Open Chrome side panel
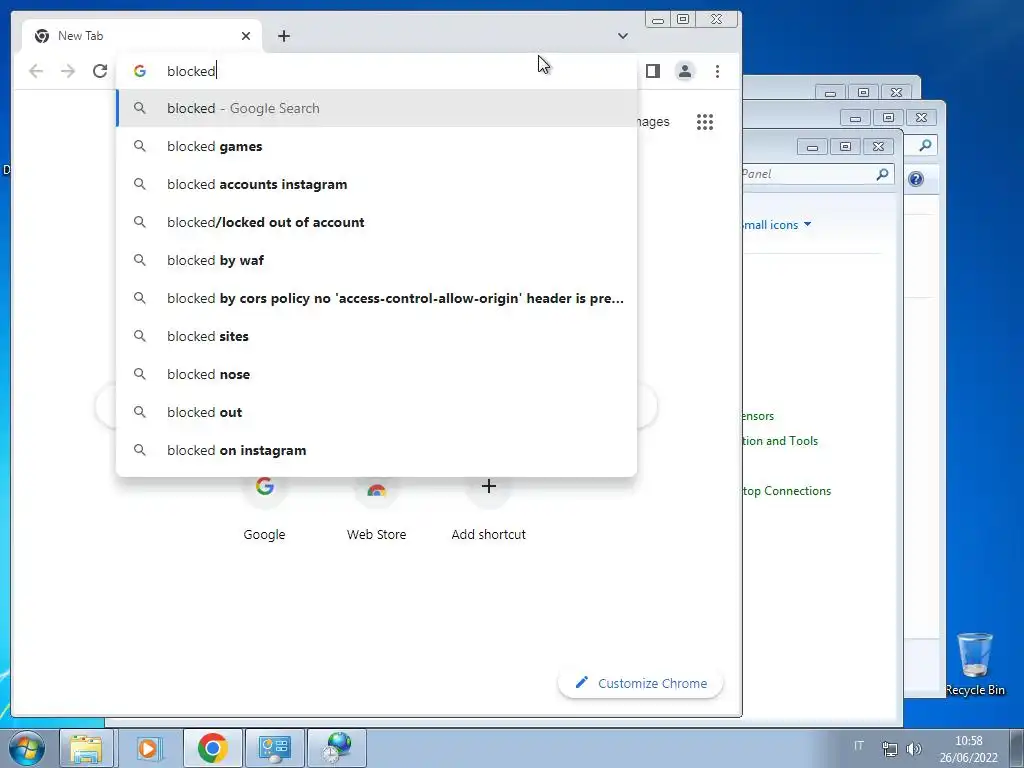The width and height of the screenshot is (1024, 768). click(652, 71)
